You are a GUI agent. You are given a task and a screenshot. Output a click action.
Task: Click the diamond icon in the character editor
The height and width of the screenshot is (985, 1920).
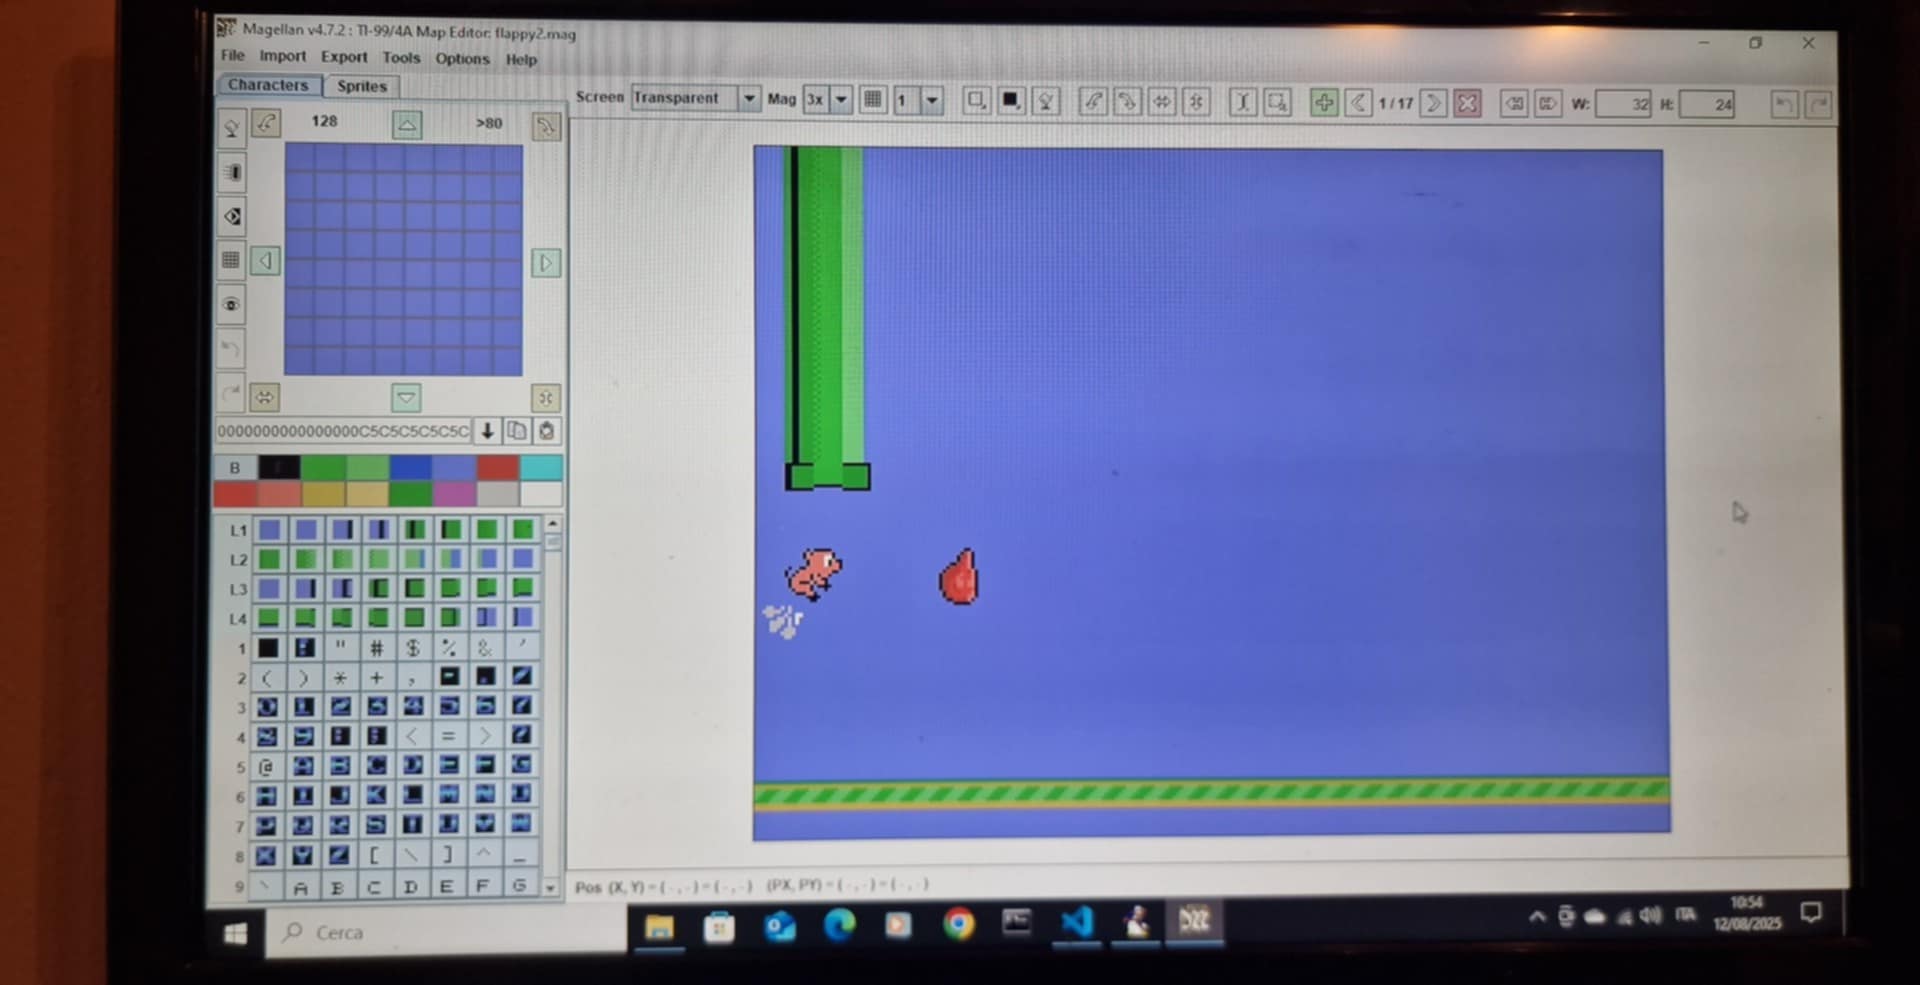pos(231,216)
